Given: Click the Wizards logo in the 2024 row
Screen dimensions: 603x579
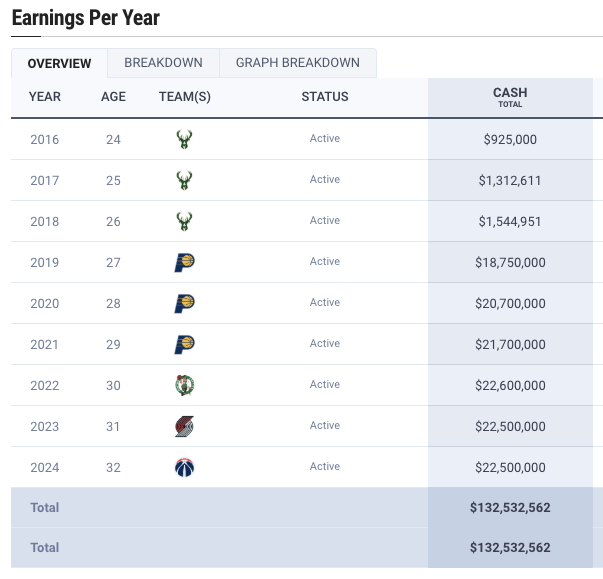Looking at the screenshot, I should 184,468.
